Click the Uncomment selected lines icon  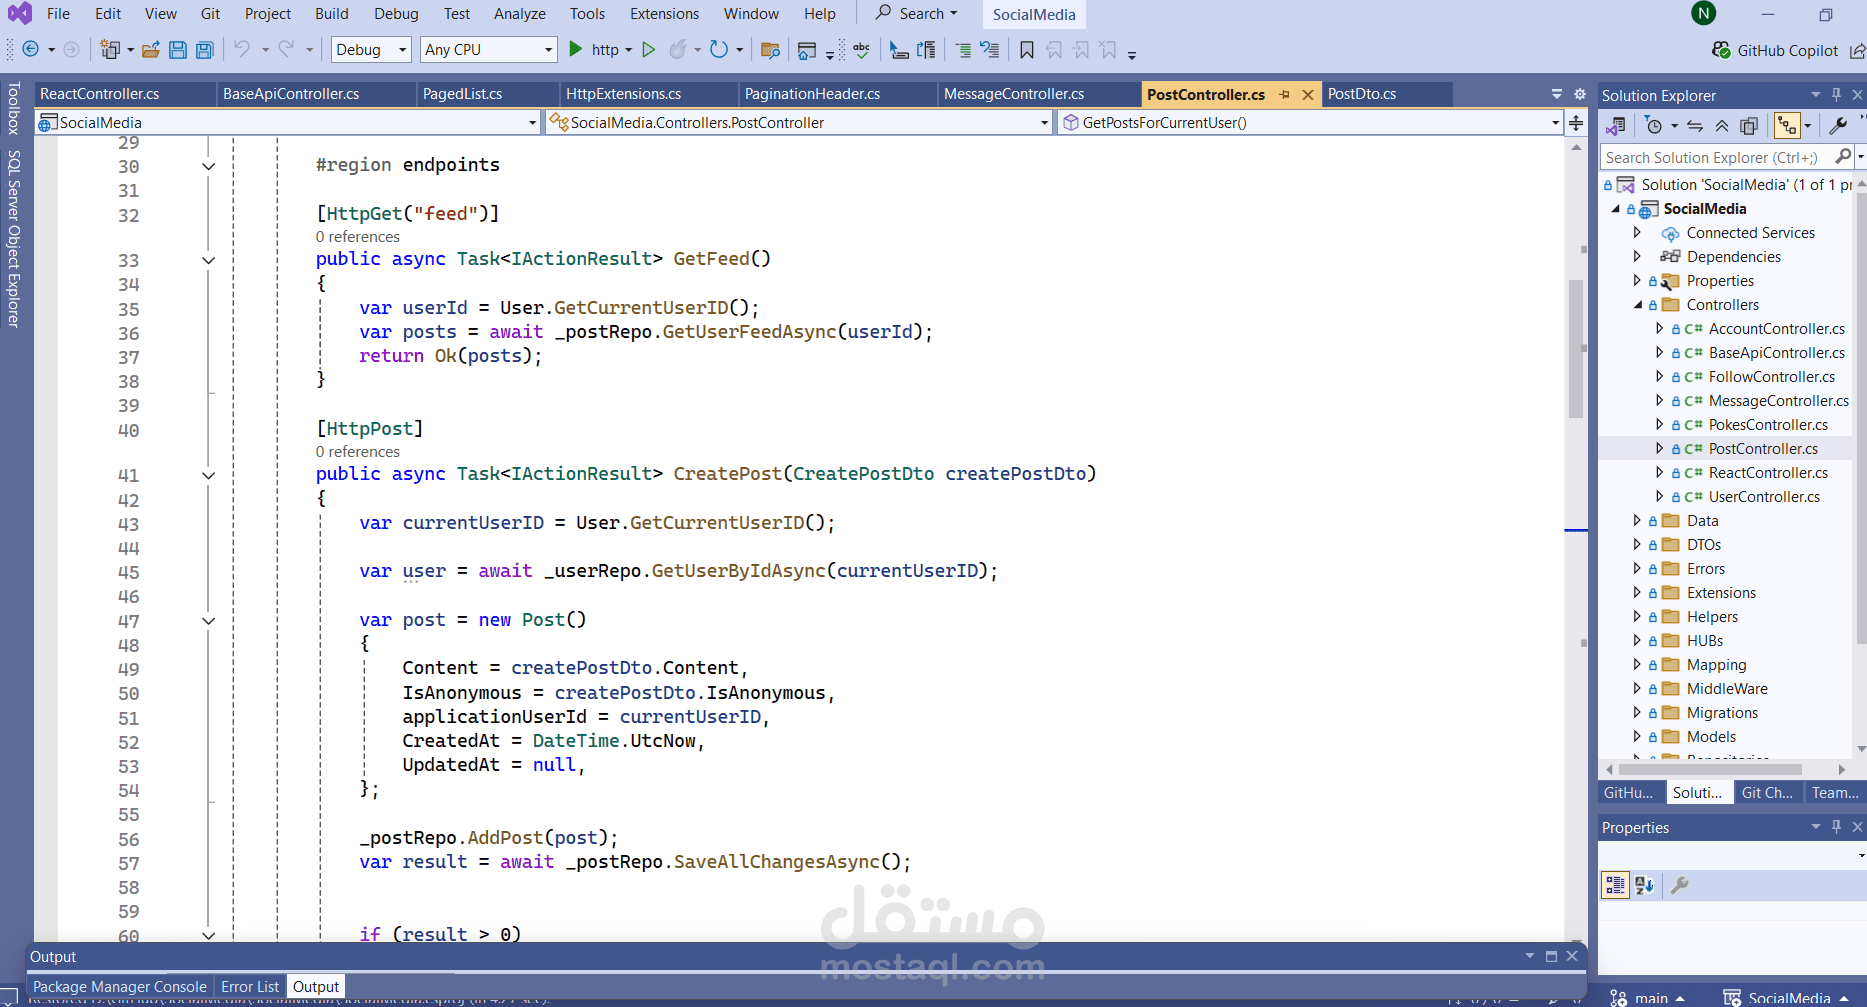(x=989, y=50)
